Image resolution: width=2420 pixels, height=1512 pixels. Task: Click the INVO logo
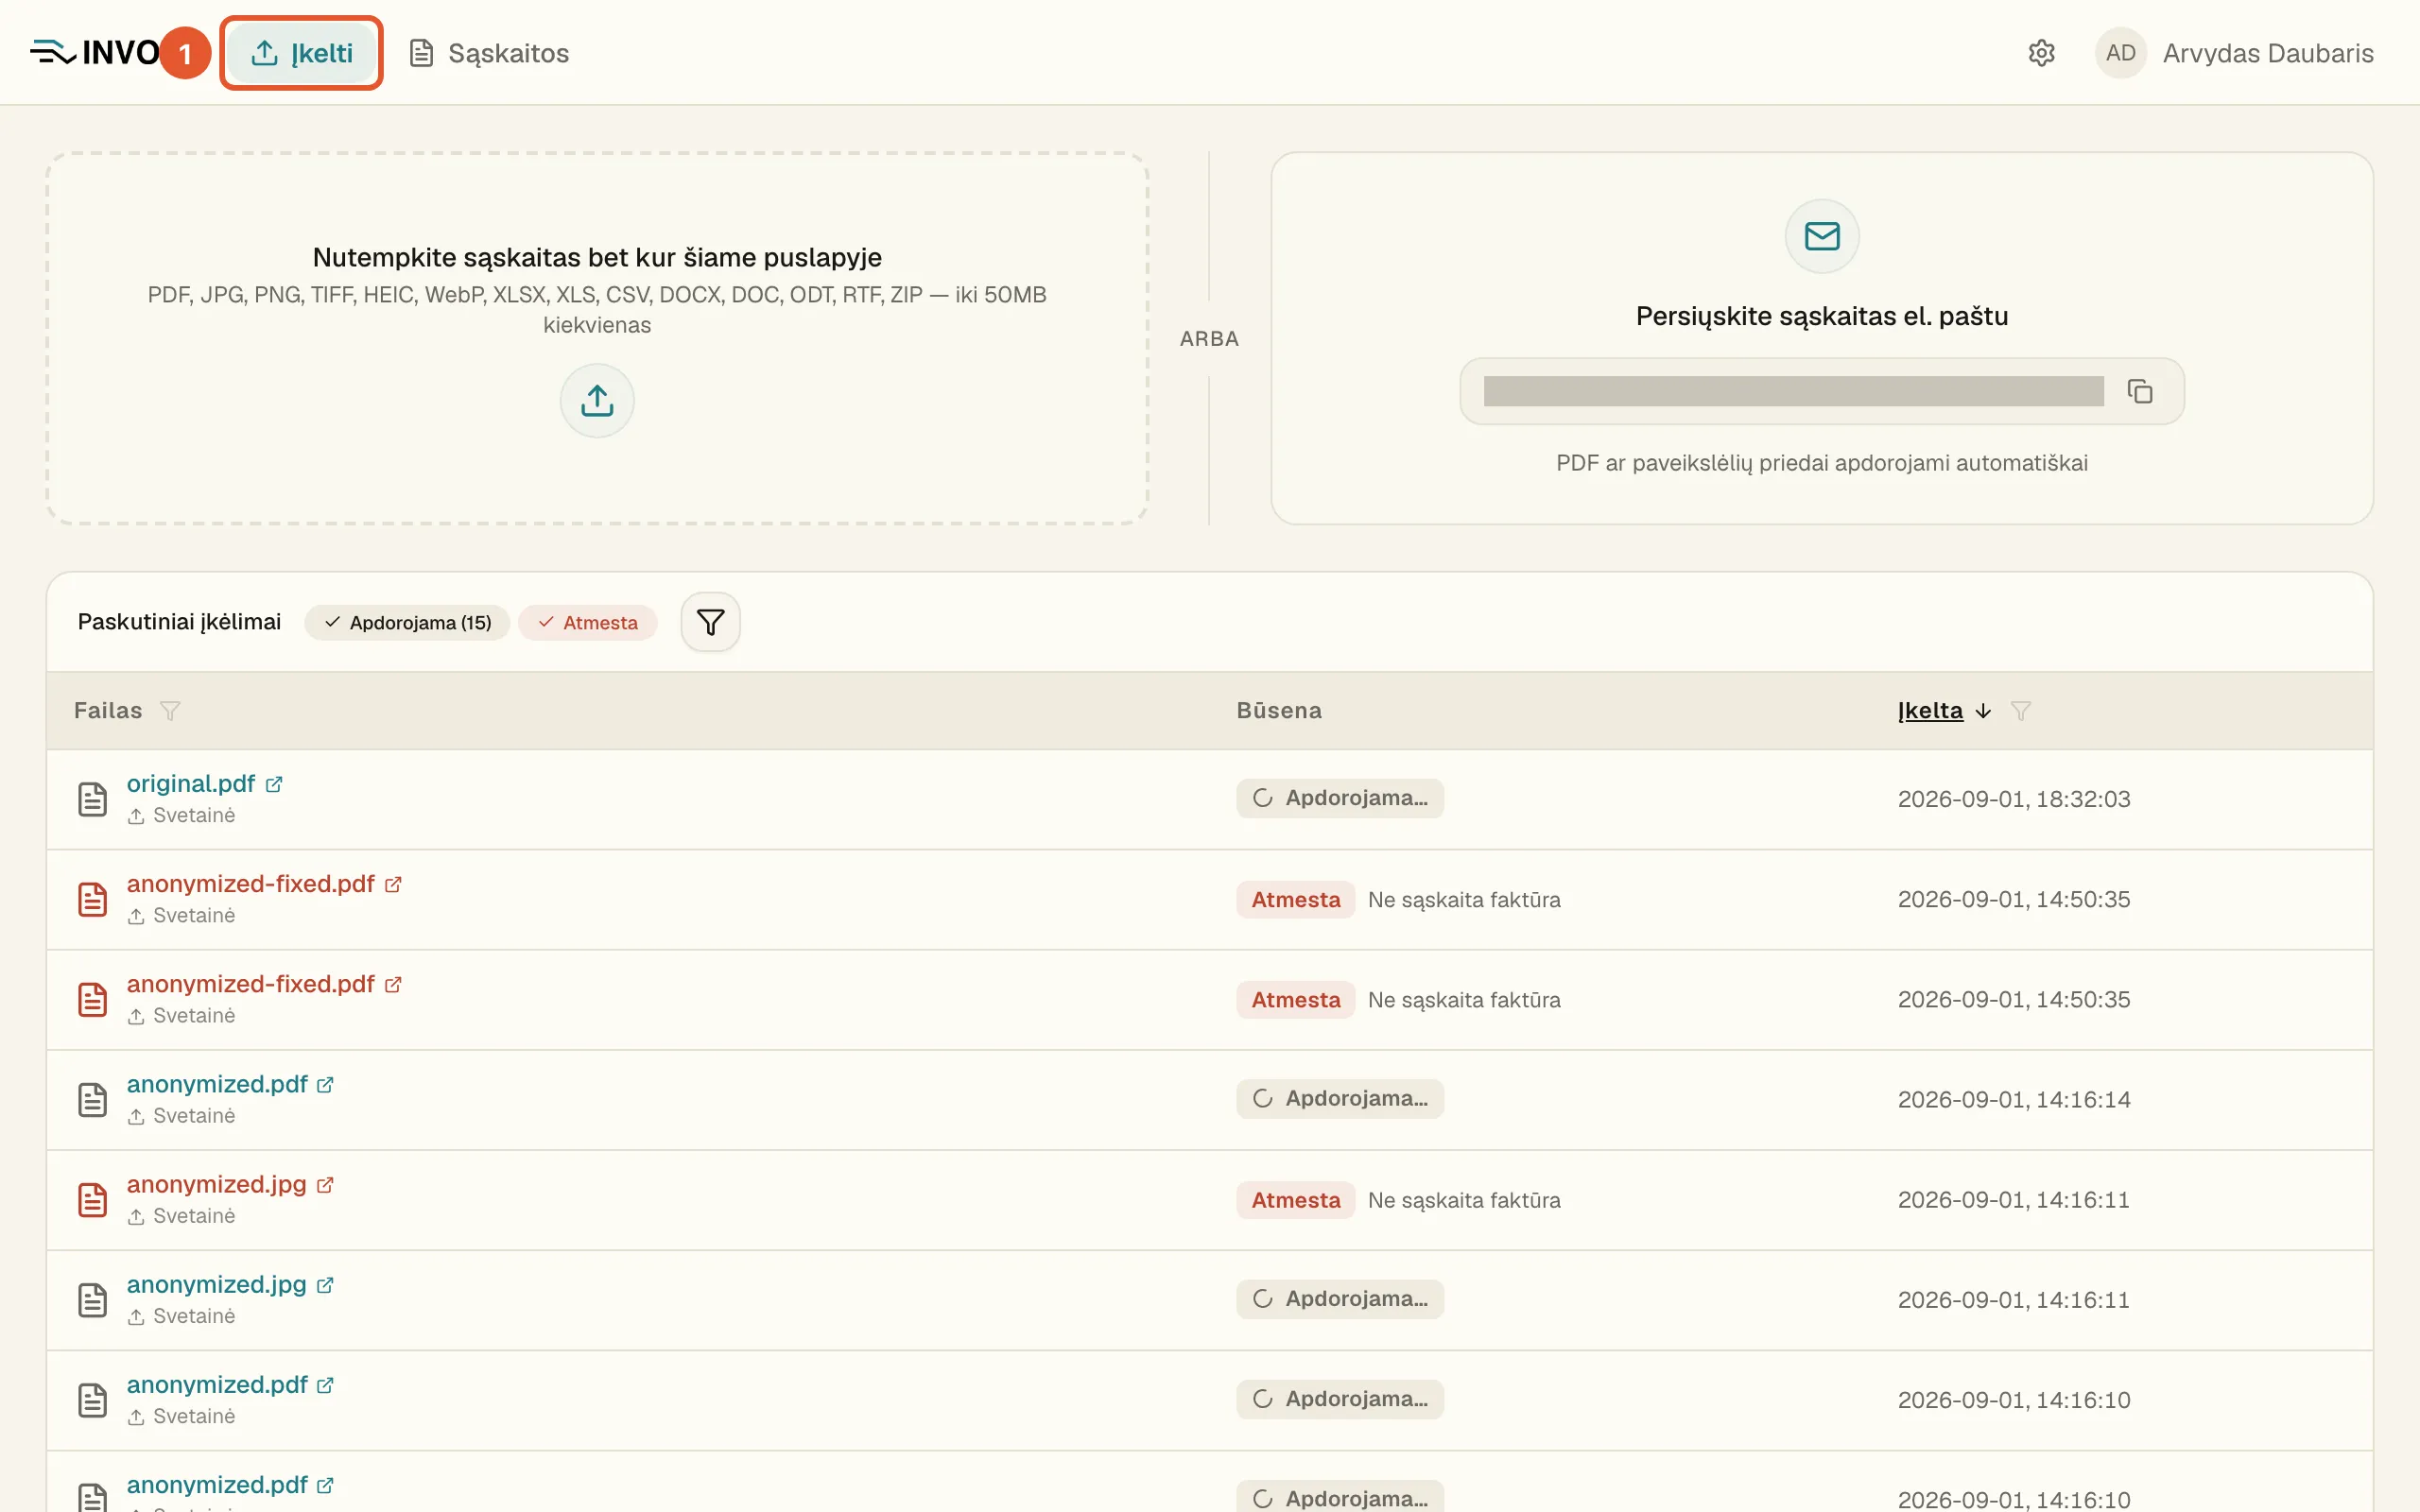(96, 52)
